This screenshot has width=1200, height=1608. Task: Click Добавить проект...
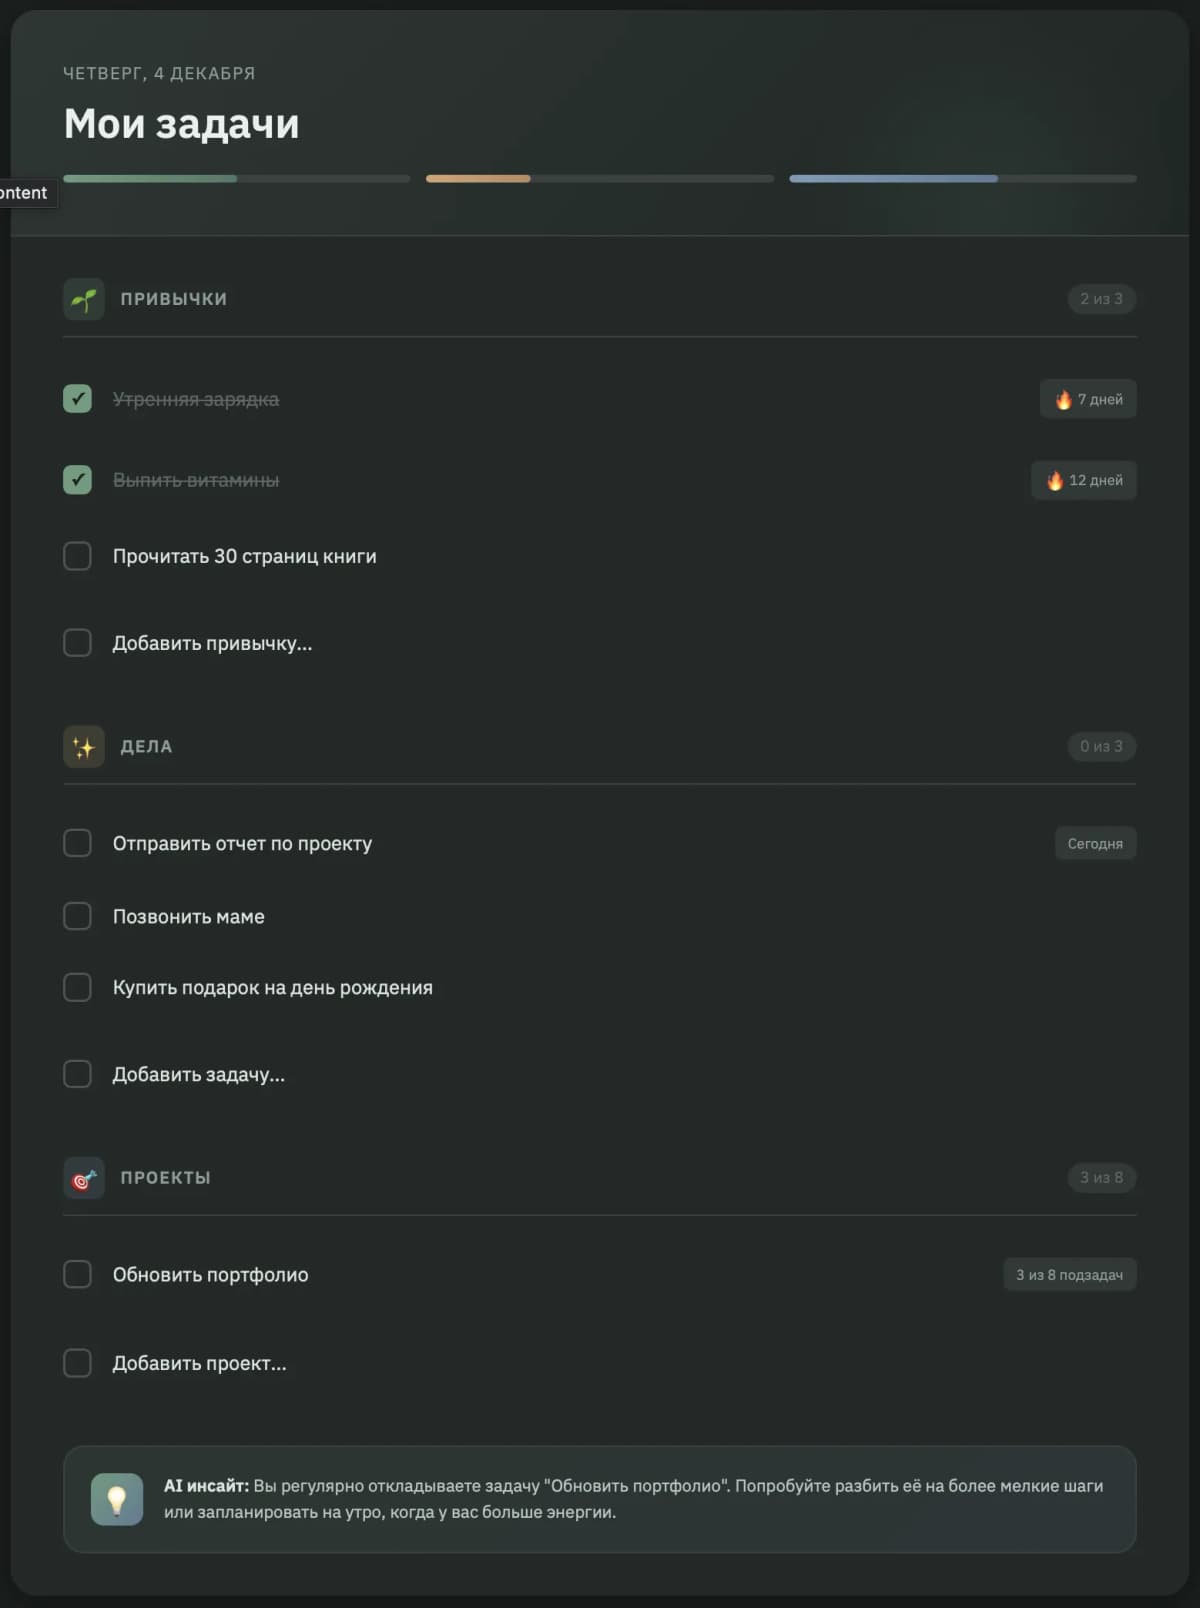(199, 1362)
